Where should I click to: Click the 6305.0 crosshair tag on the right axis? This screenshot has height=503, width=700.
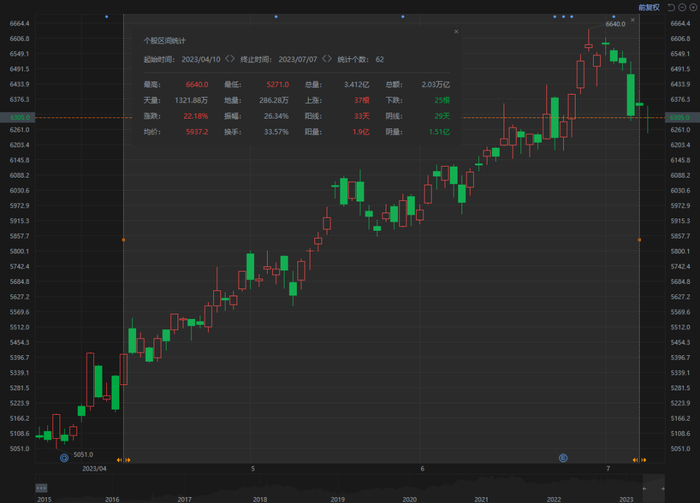pyautogui.click(x=682, y=117)
